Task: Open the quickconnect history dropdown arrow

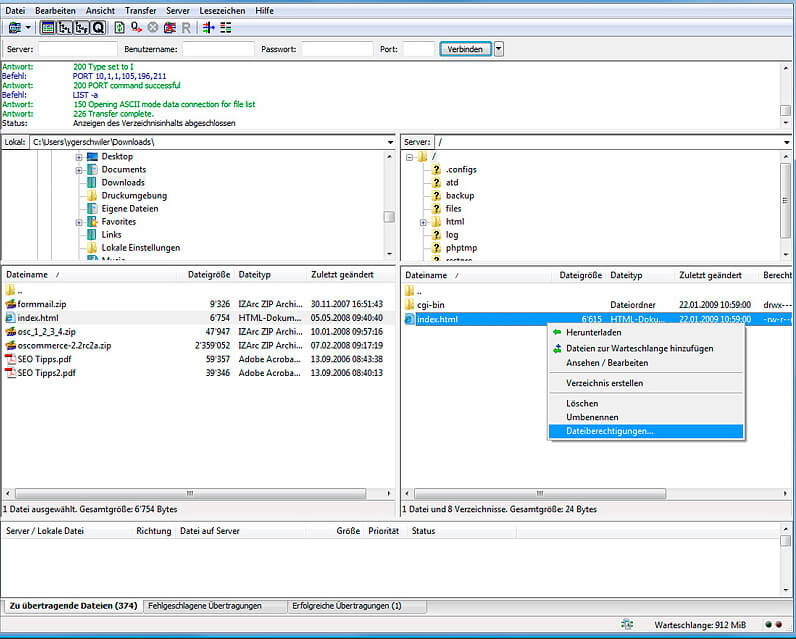Action: 499,48
